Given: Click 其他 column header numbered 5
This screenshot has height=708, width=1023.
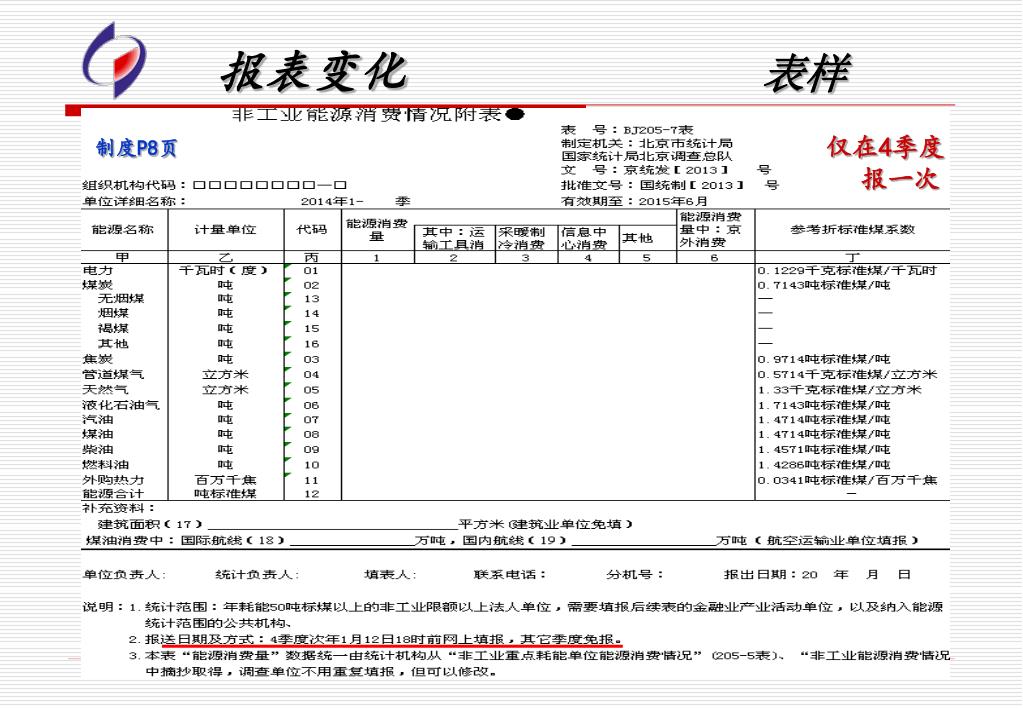Looking at the screenshot, I should click(637, 238).
